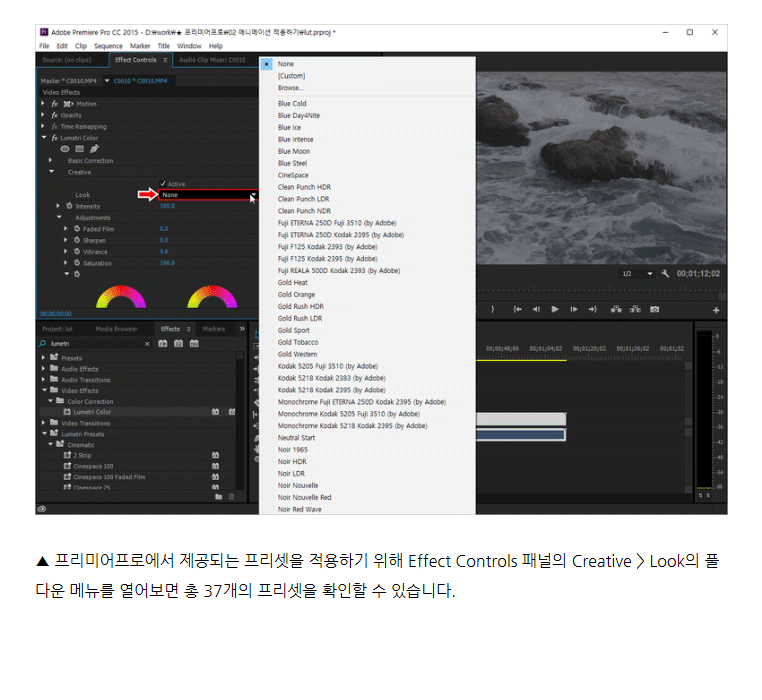762x700 pixels.
Task: Create a new custom bin in Effects
Action: 219,496
